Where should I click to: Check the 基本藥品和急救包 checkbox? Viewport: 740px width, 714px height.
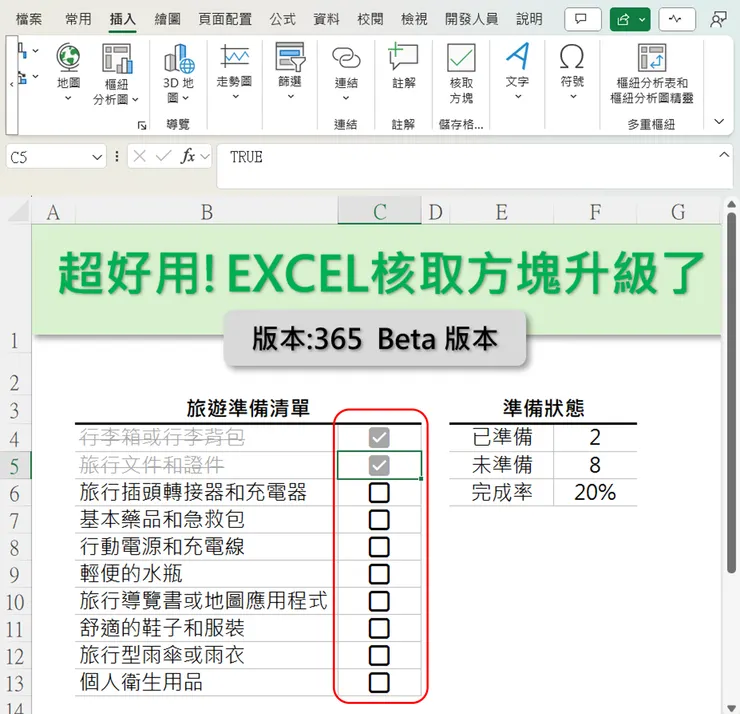click(379, 520)
